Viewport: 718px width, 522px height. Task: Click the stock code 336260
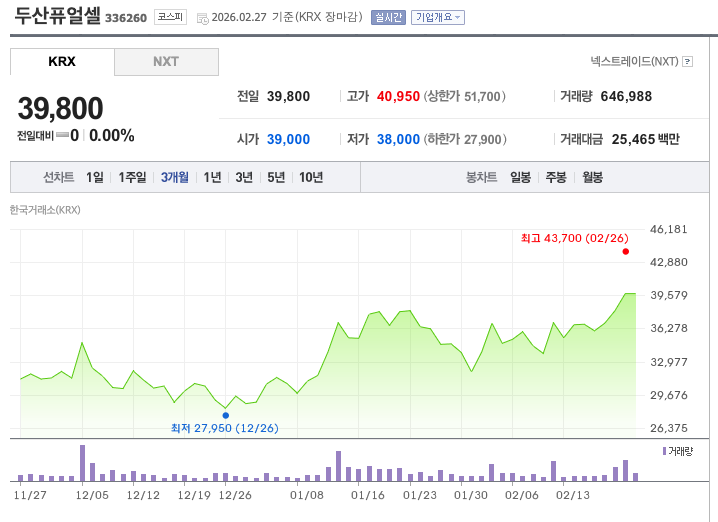click(x=126, y=18)
